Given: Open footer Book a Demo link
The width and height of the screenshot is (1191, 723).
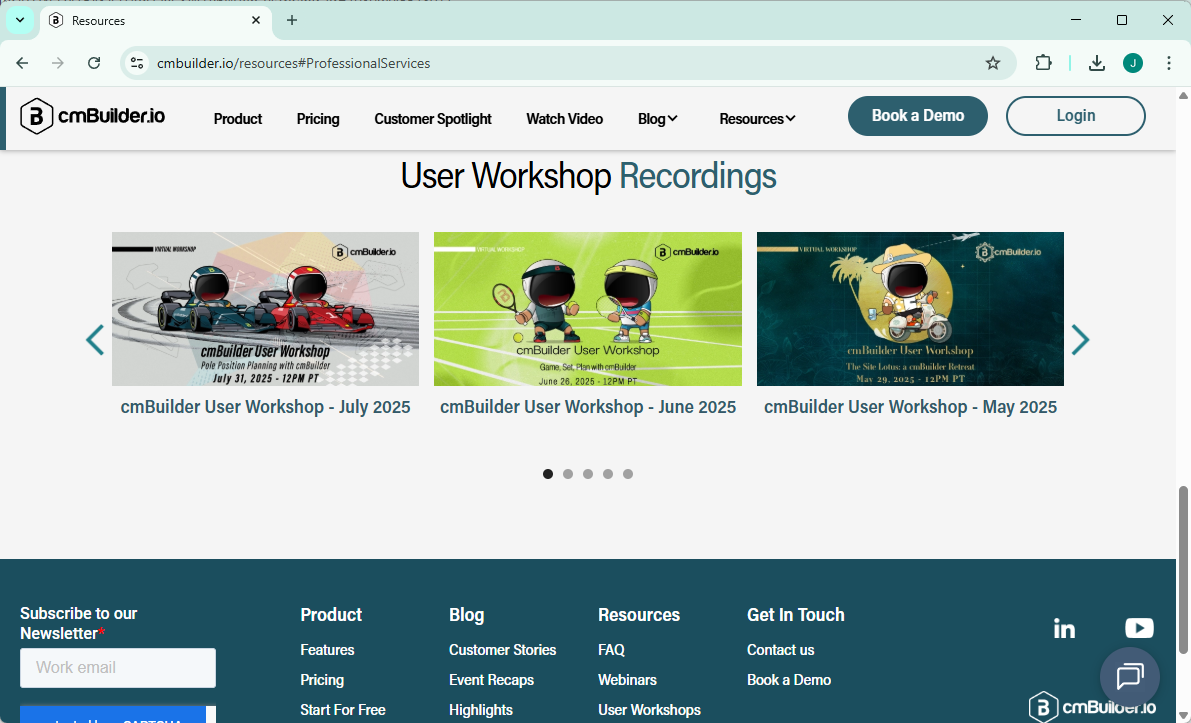Looking at the screenshot, I should tap(788, 680).
